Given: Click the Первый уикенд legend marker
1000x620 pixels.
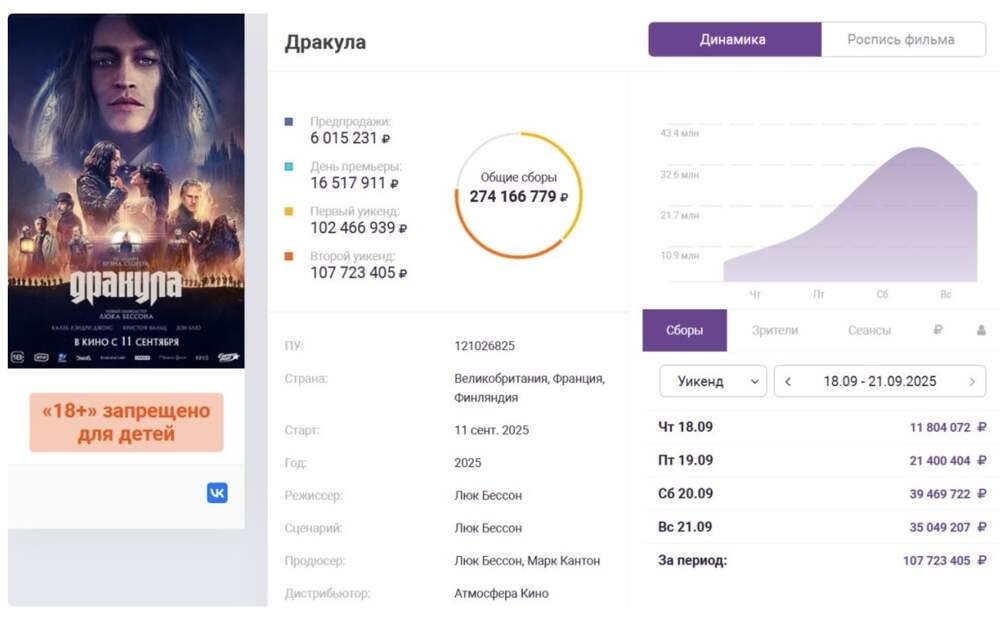Looking at the screenshot, I should (289, 212).
